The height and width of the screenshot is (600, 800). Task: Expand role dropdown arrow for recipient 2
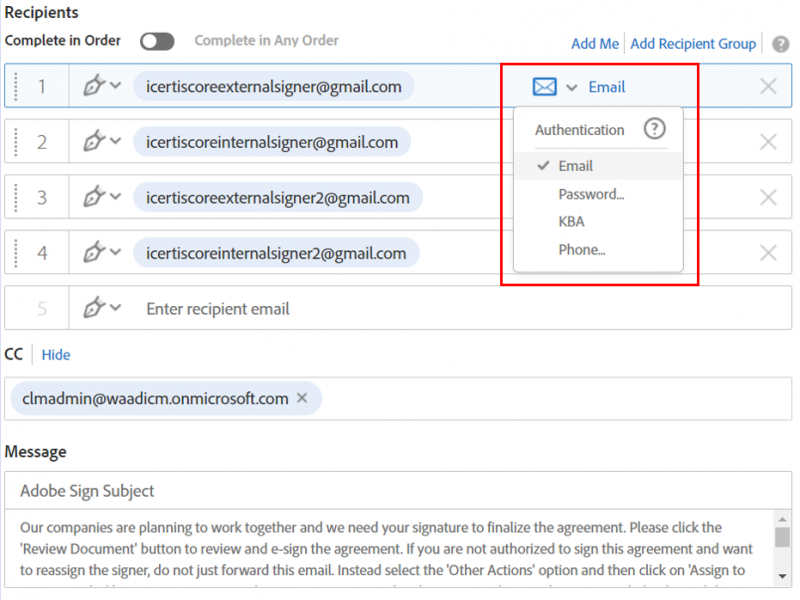(116, 141)
